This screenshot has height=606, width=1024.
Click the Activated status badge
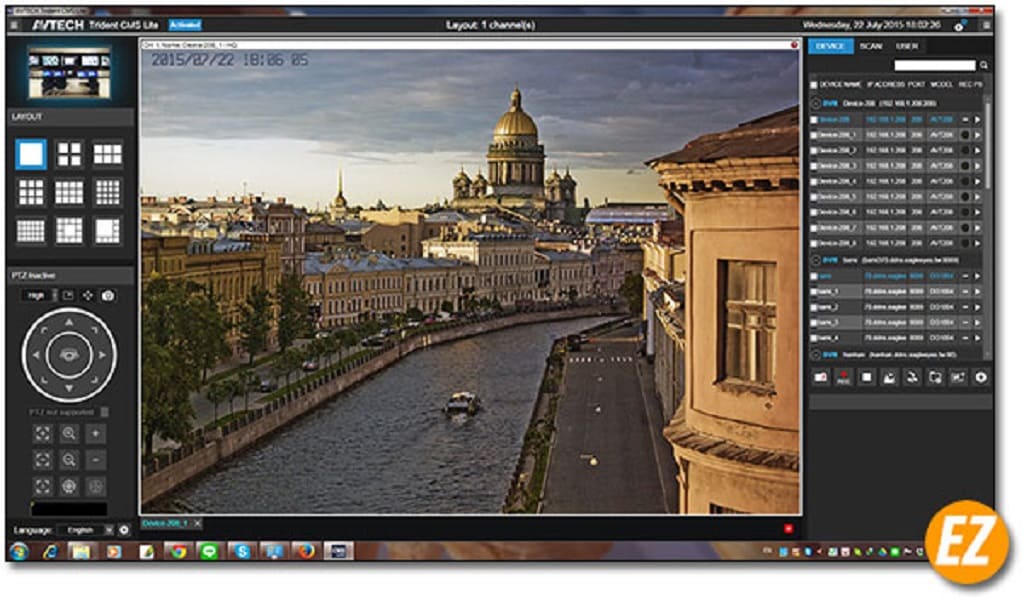pyautogui.click(x=185, y=25)
